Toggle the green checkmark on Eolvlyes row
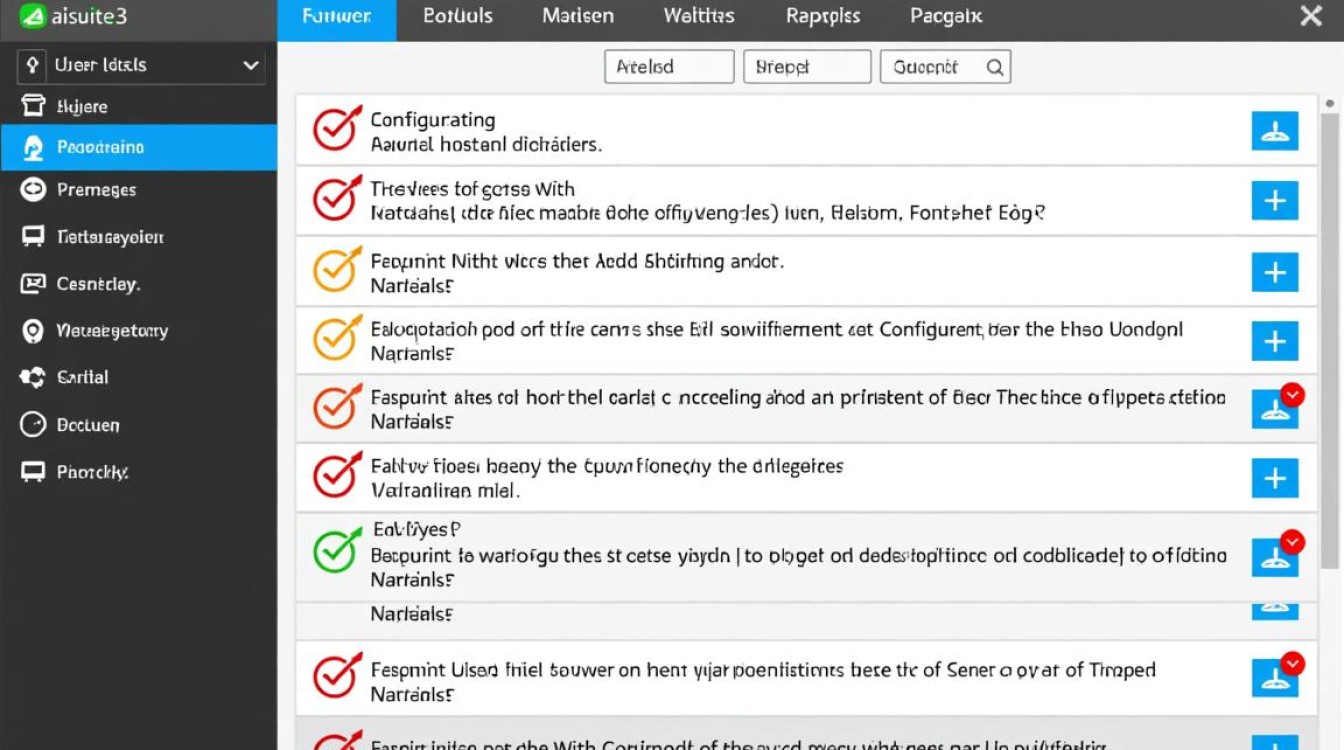1344x750 pixels. point(336,552)
